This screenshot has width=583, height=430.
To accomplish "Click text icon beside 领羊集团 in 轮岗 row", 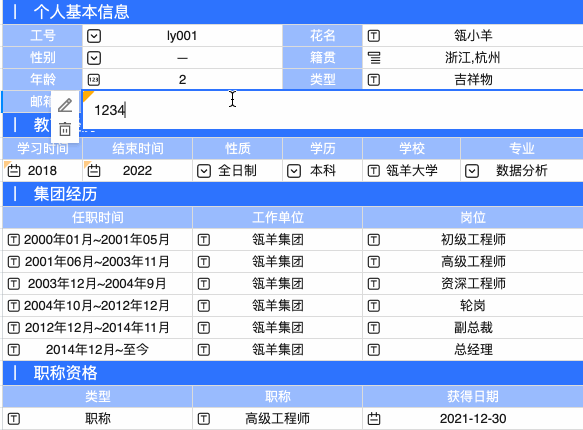I will tap(204, 306).
